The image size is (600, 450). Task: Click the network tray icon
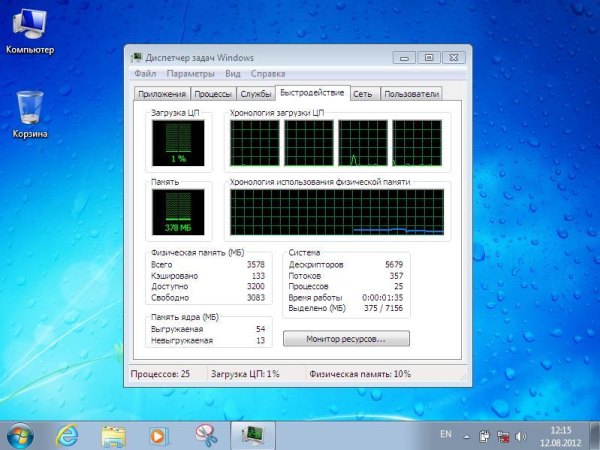(x=500, y=435)
